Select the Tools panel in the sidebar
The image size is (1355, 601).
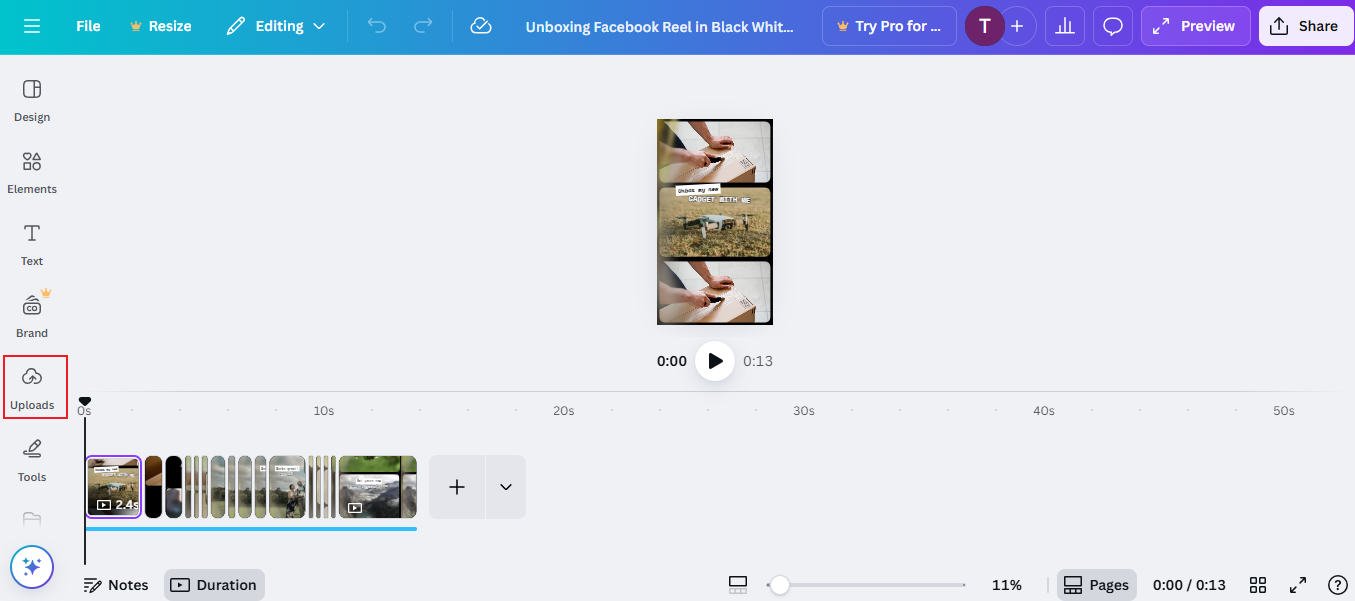(x=31, y=459)
